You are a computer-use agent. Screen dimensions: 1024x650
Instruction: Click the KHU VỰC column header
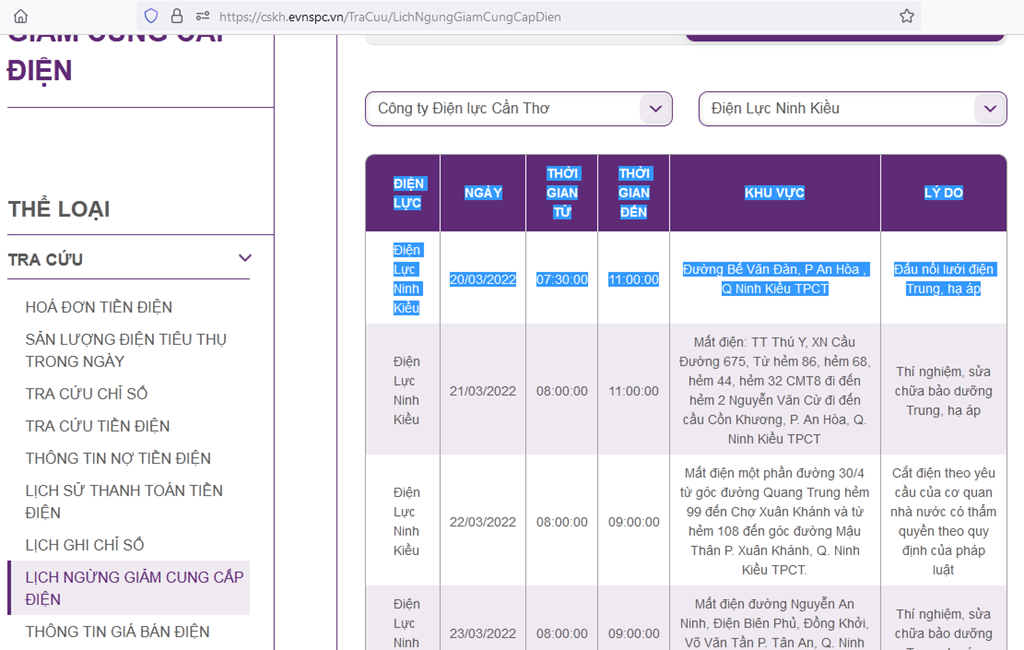(x=774, y=193)
